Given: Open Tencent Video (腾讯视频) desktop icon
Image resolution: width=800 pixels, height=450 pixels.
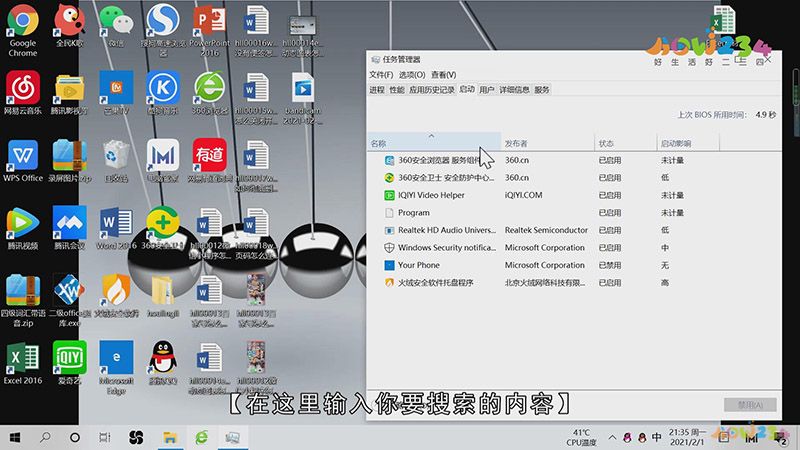Looking at the screenshot, I should (x=22, y=228).
